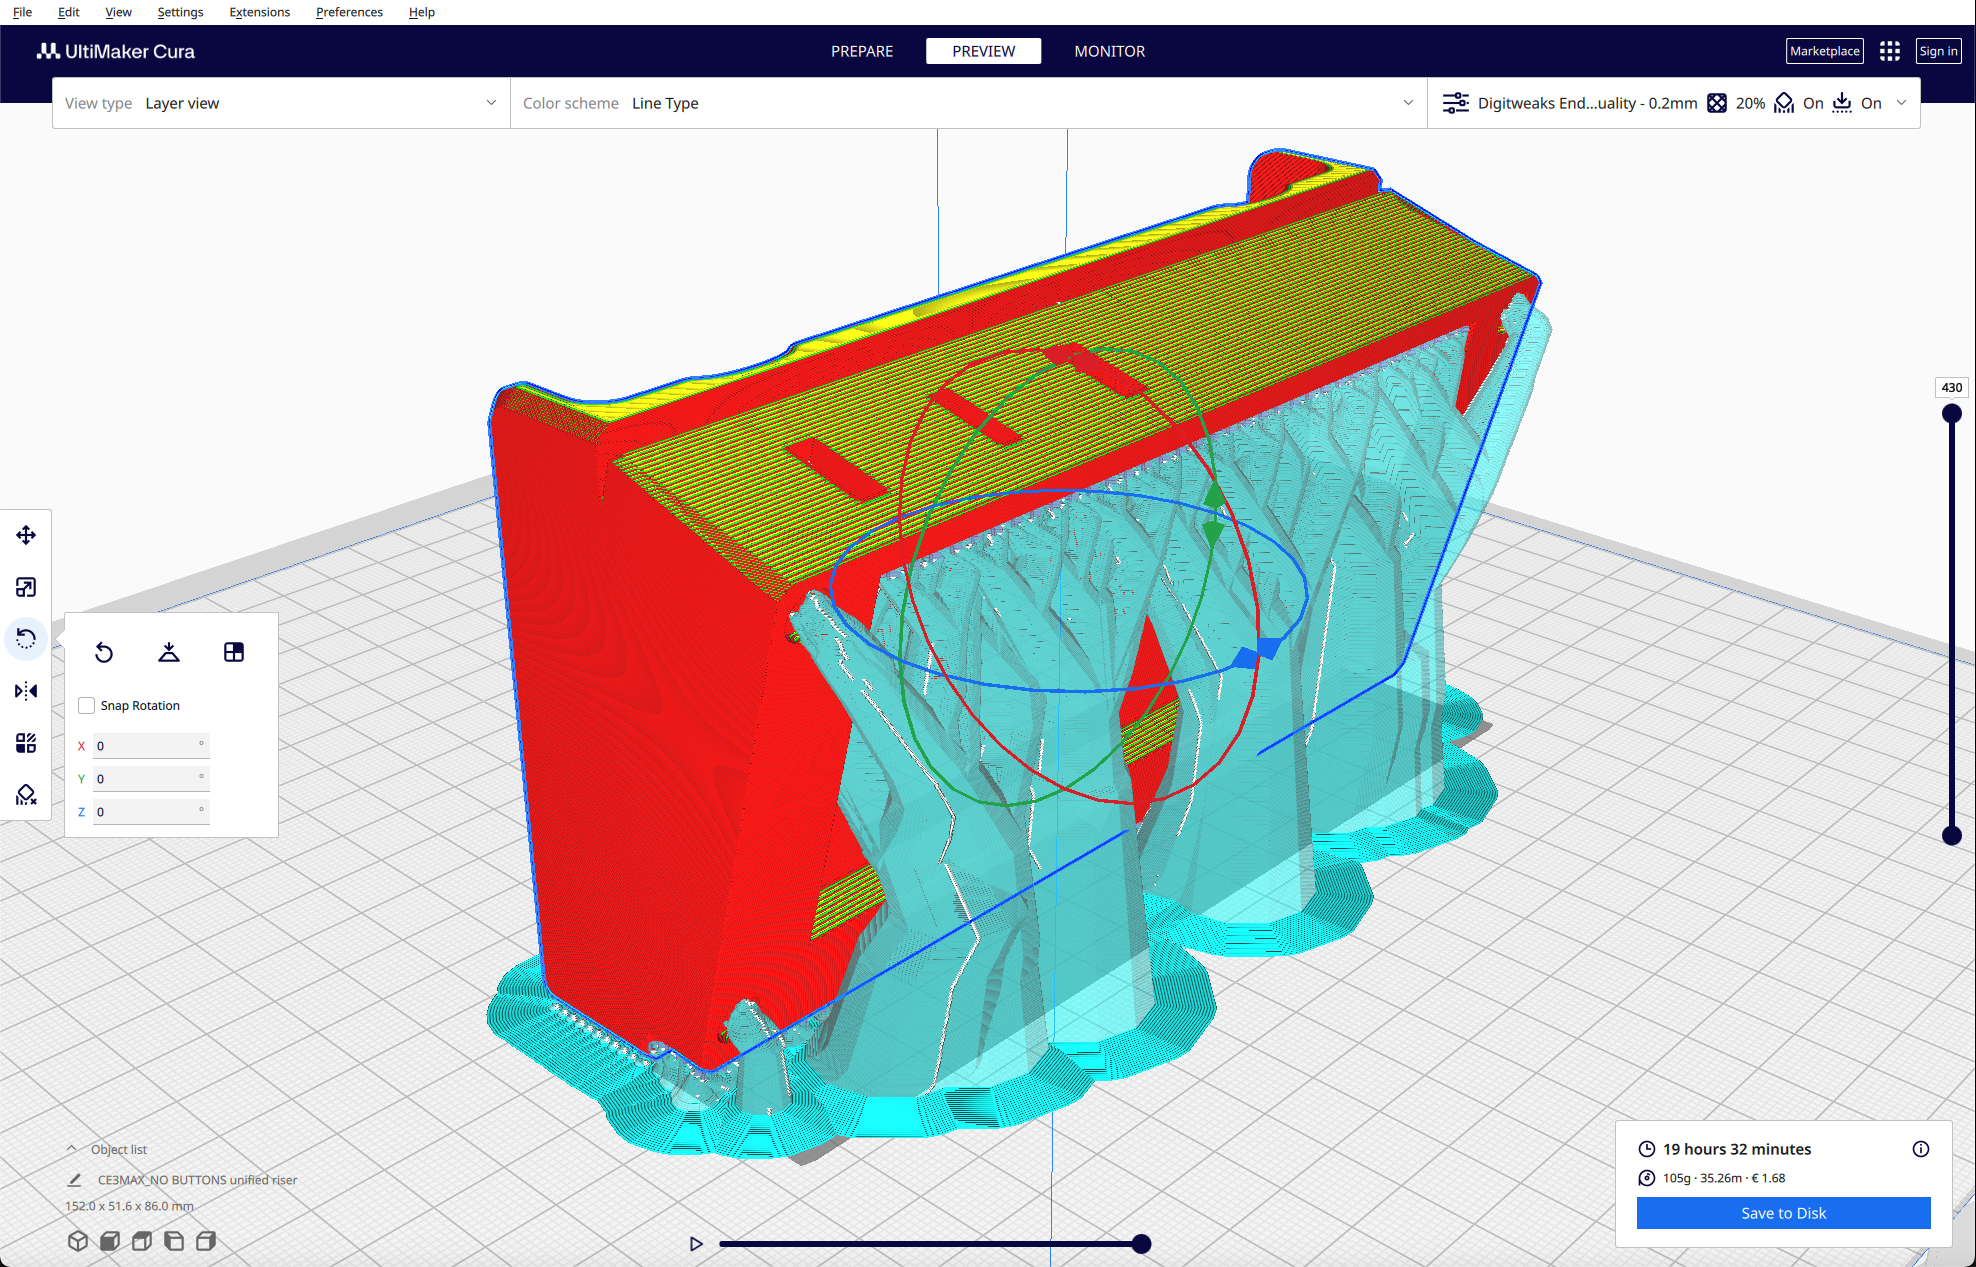Image resolution: width=1976 pixels, height=1267 pixels.
Task: Click top handle of layer slider
Action: coord(1951,413)
